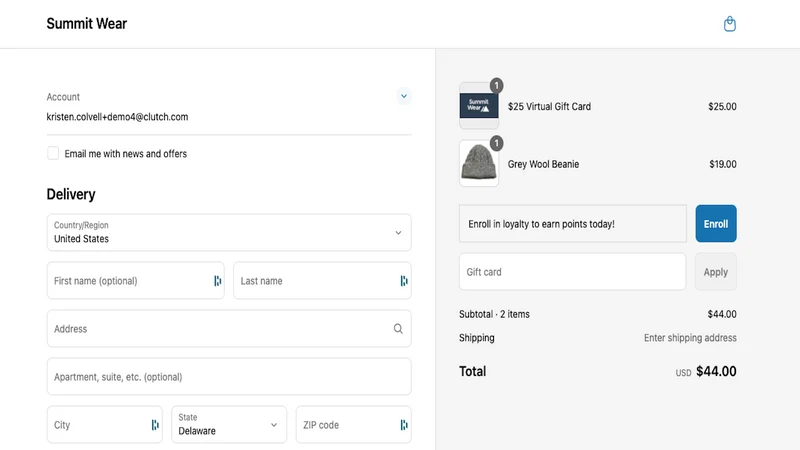Image resolution: width=800 pixels, height=450 pixels.
Task: Click the Grey Wool Beanie name
Action: click(x=543, y=164)
